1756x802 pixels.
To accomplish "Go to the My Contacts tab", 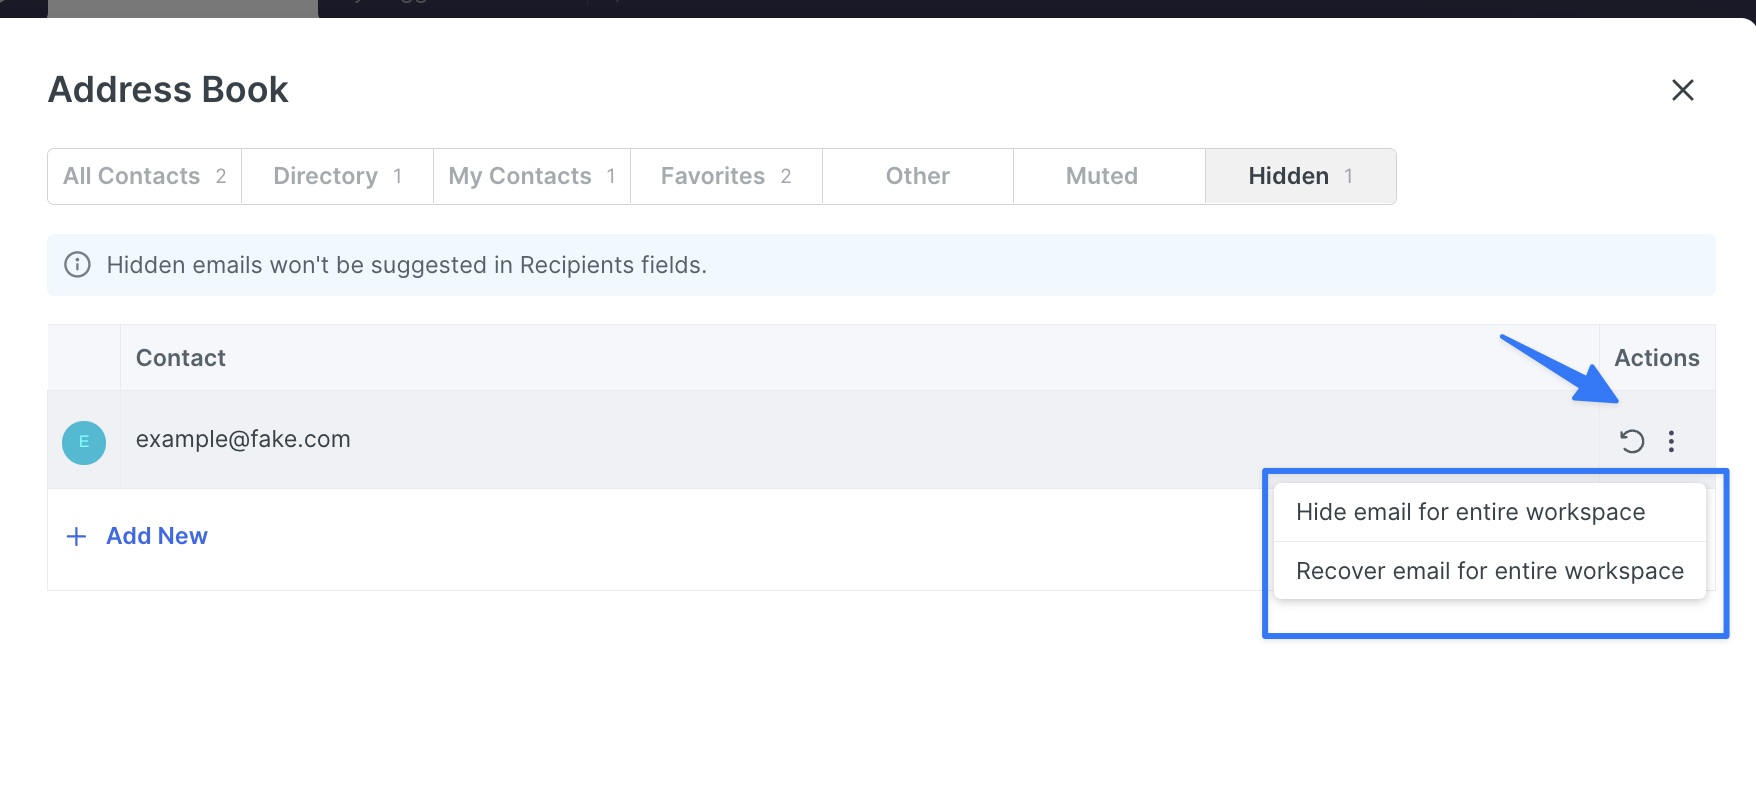I will coord(531,176).
